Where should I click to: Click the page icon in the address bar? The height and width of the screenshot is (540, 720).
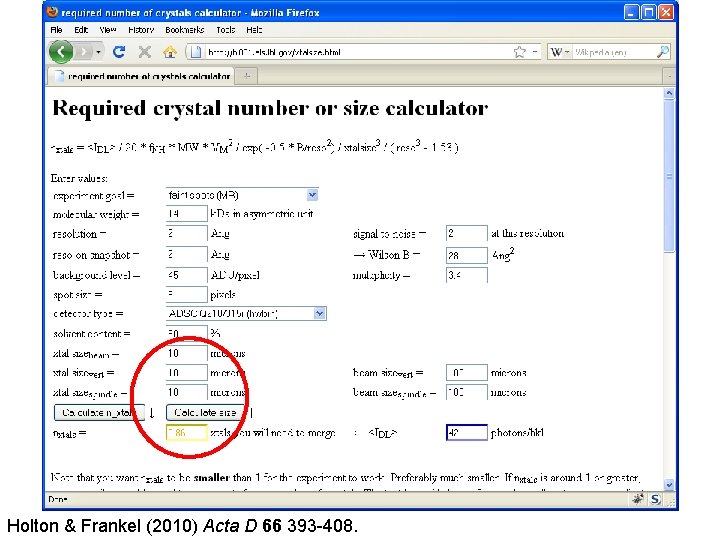pos(196,52)
